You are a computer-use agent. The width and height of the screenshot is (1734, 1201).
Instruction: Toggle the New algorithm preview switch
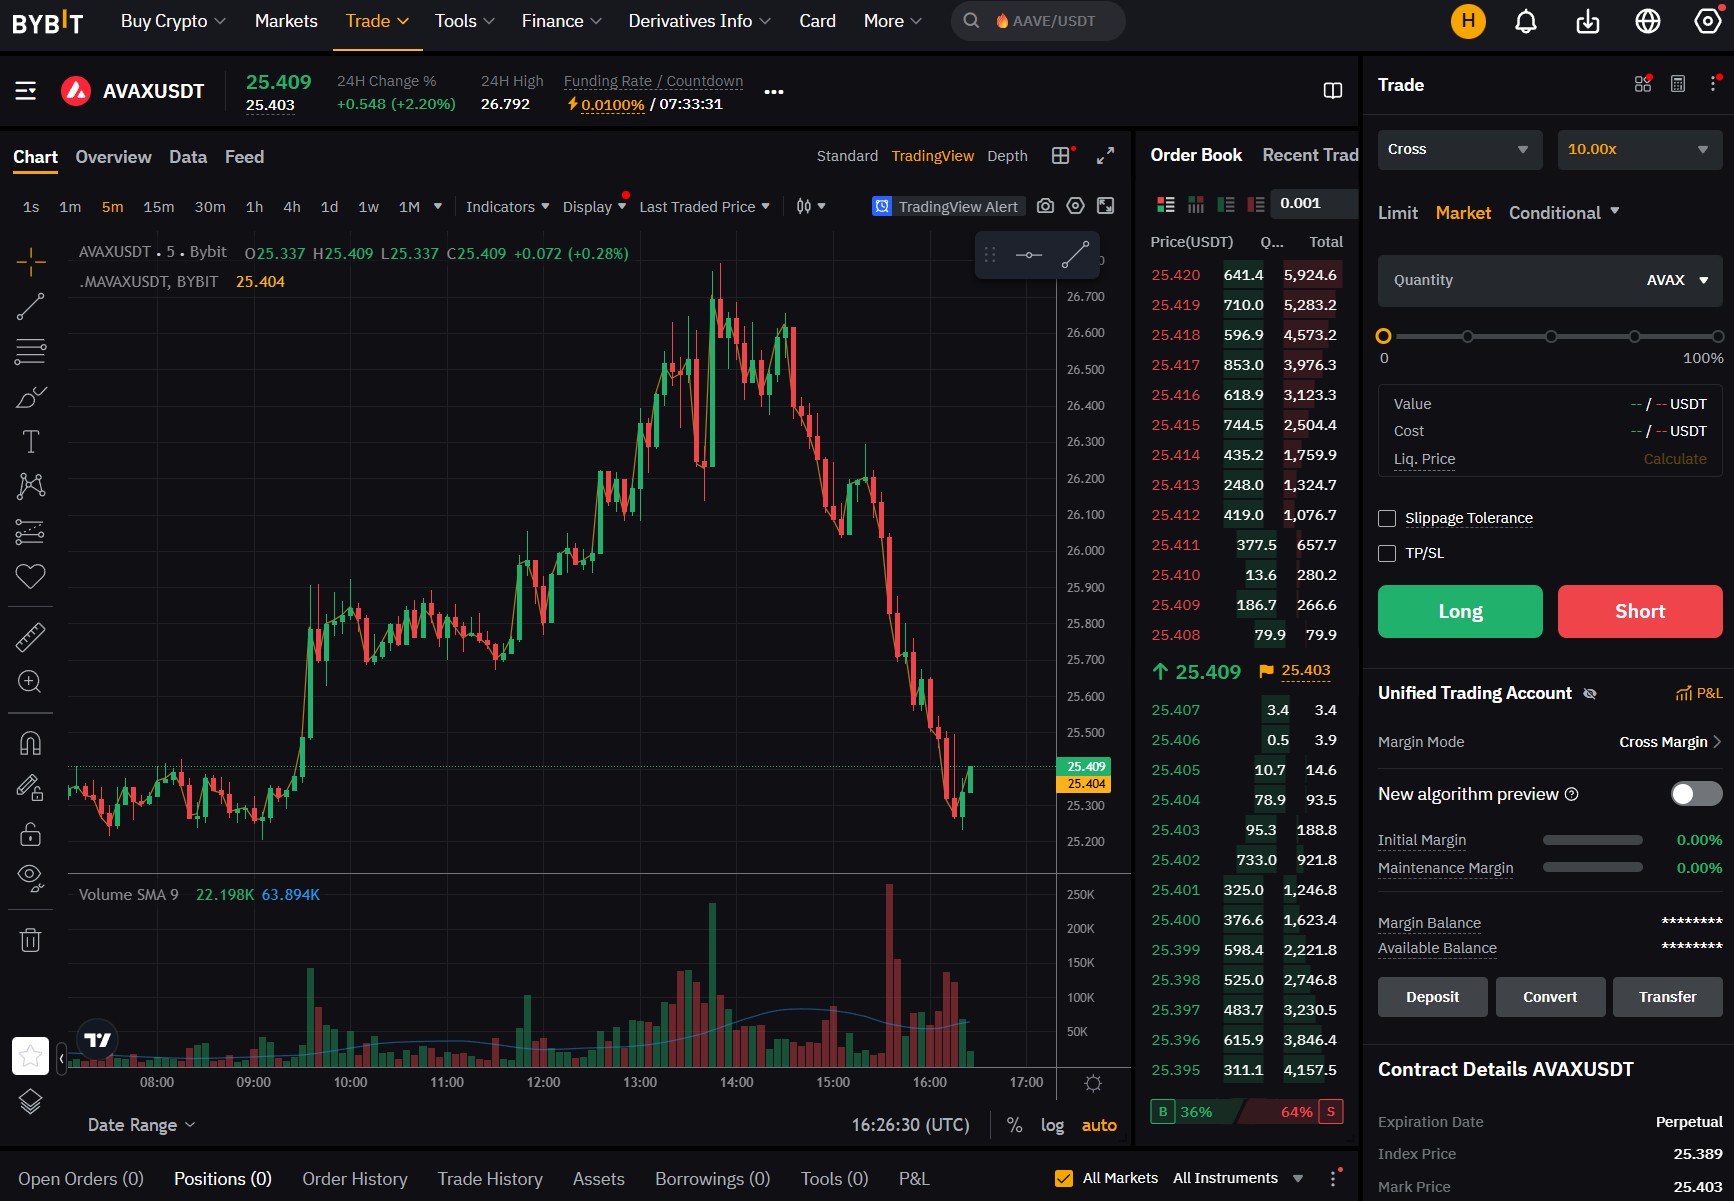point(1696,794)
